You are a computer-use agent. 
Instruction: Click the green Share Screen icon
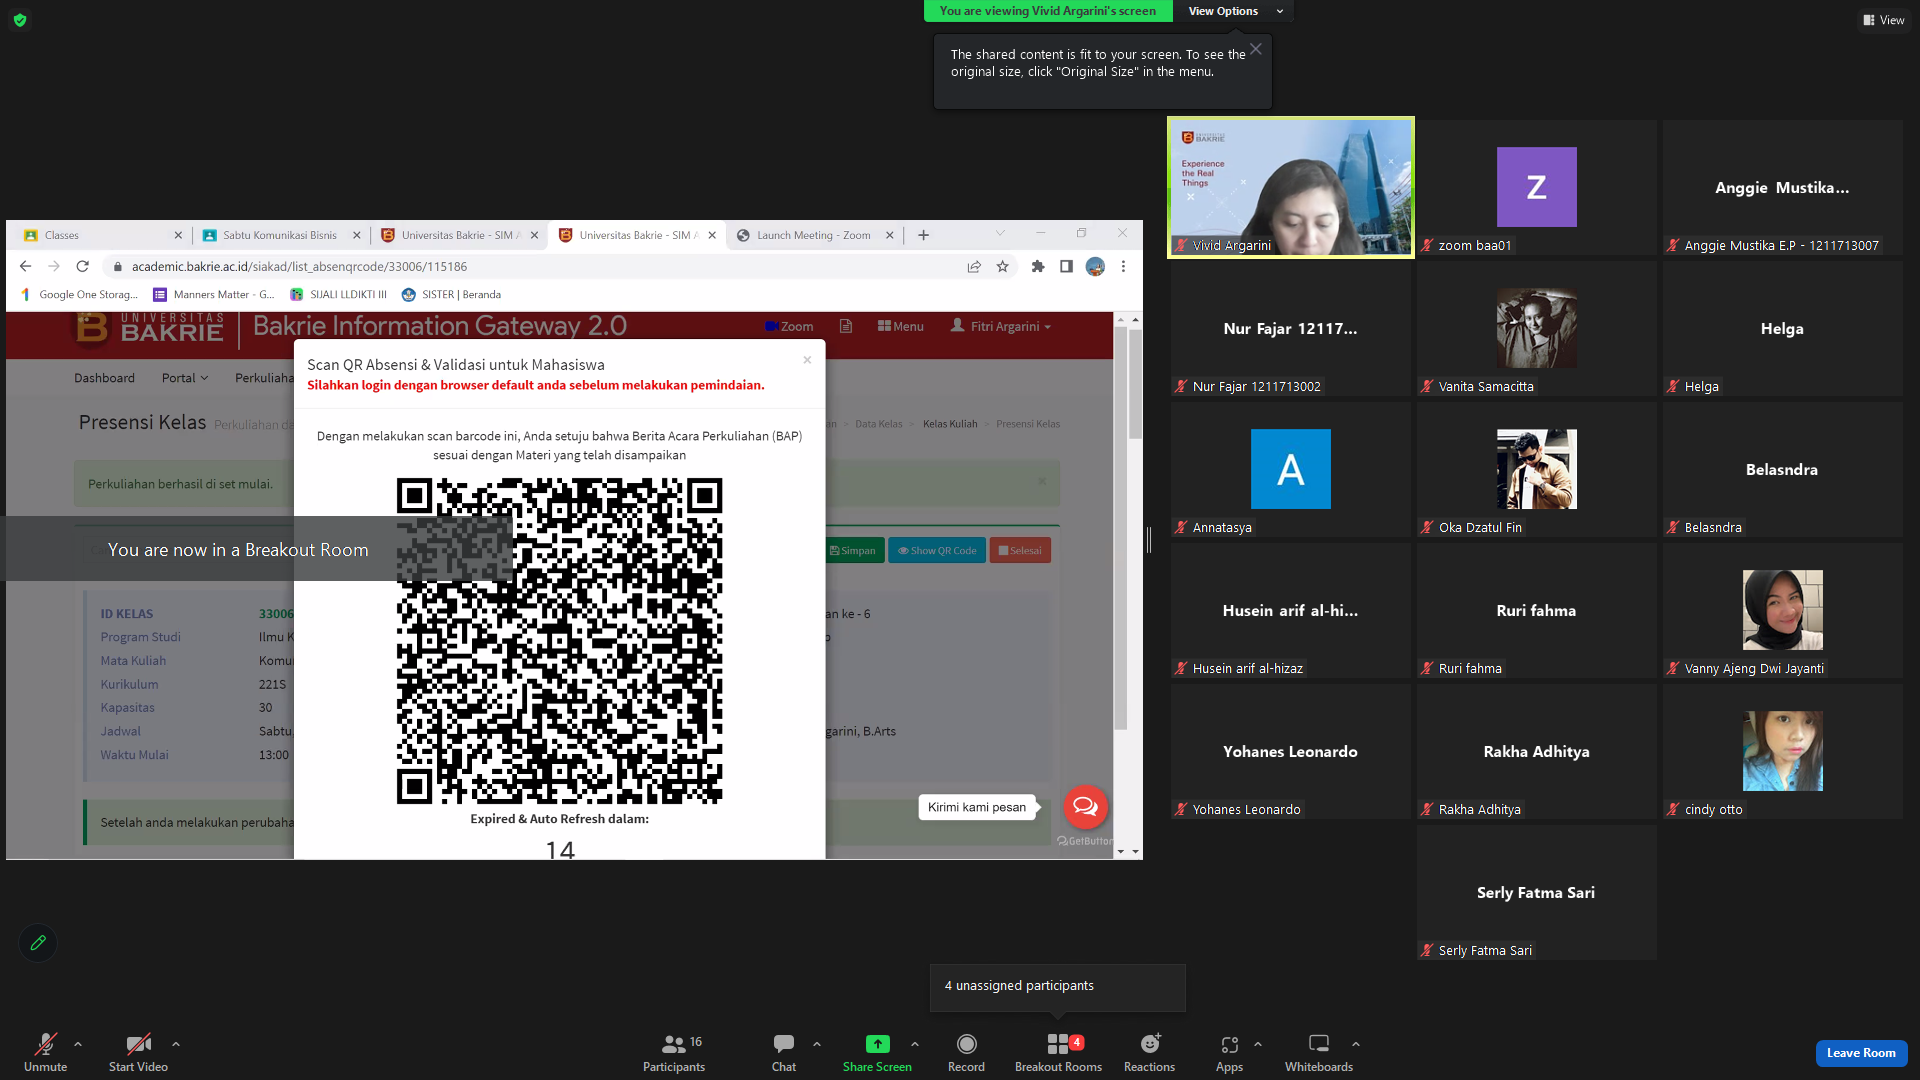pos(877,1044)
